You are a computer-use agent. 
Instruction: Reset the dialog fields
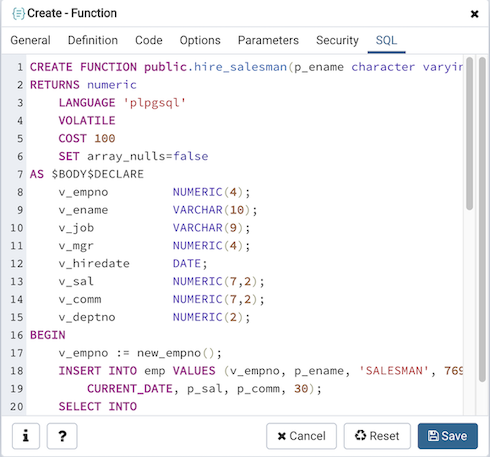377,436
